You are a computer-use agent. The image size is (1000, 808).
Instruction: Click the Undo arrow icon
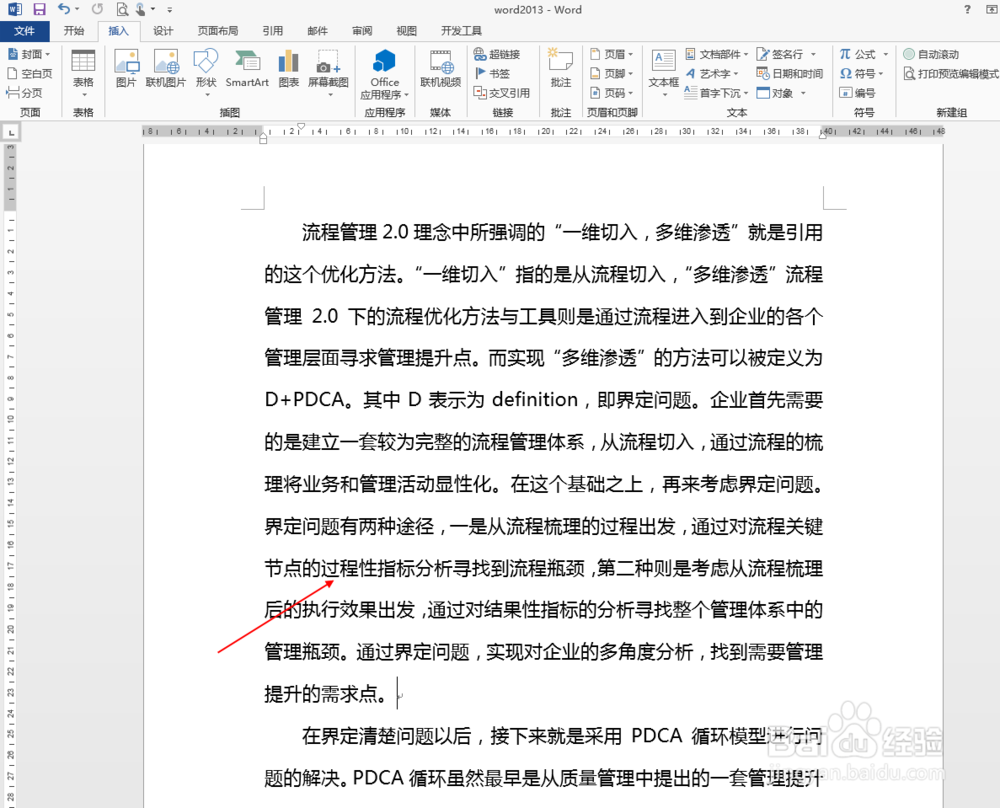tap(63, 9)
